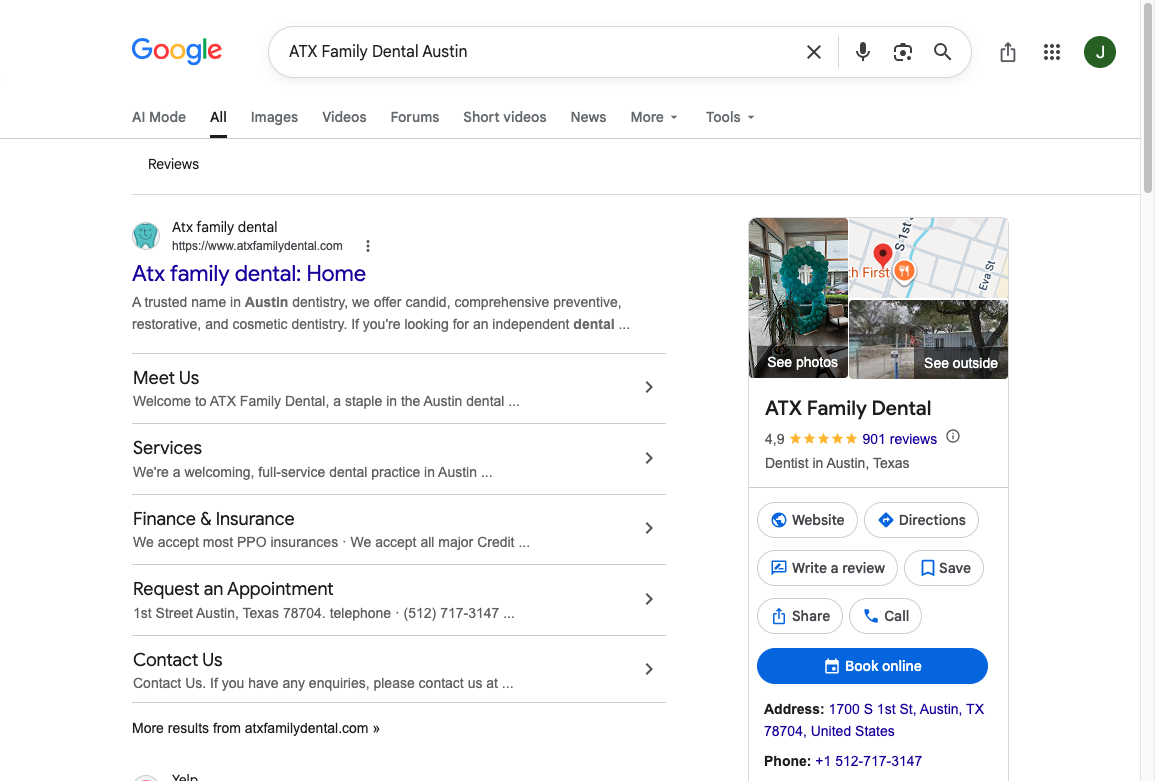The height and width of the screenshot is (781, 1155).
Task: Open the Meet Us sitelink
Action: [x=166, y=378]
